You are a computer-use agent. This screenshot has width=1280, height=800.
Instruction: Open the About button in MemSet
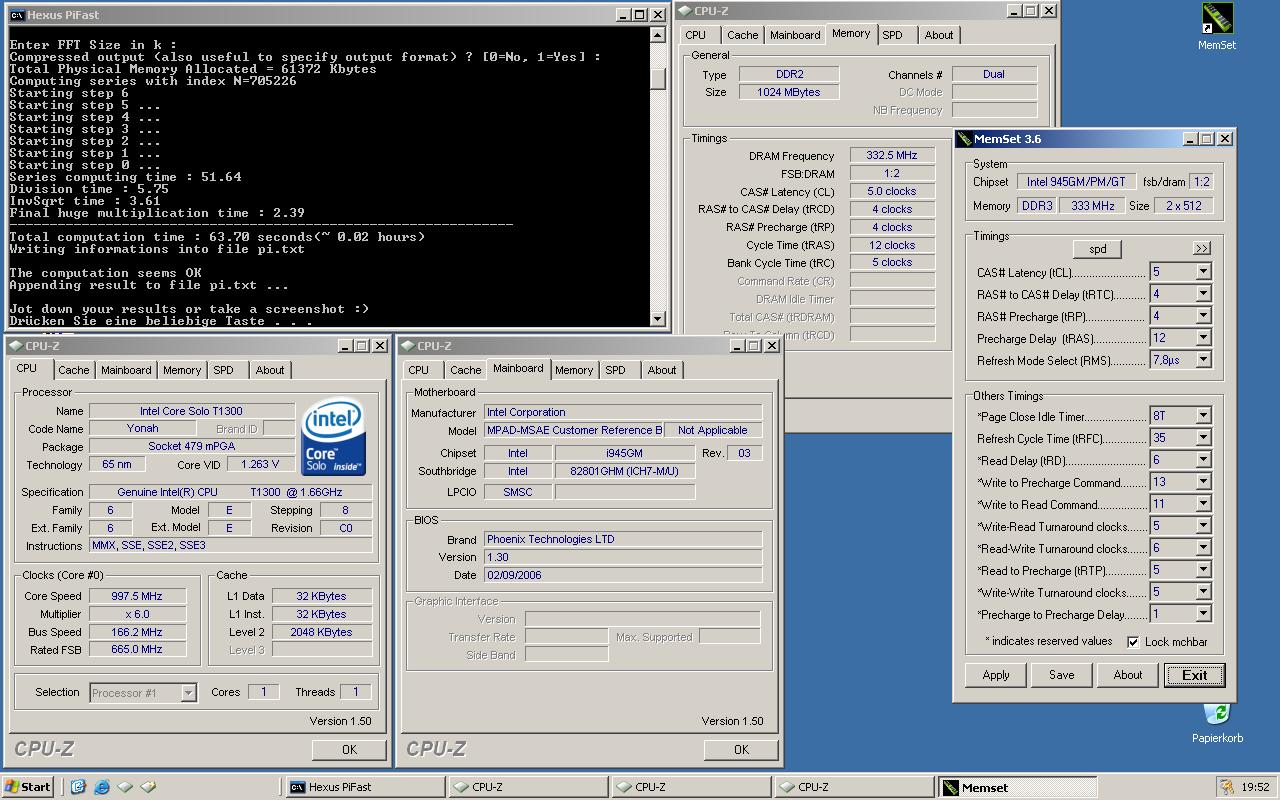click(1128, 675)
